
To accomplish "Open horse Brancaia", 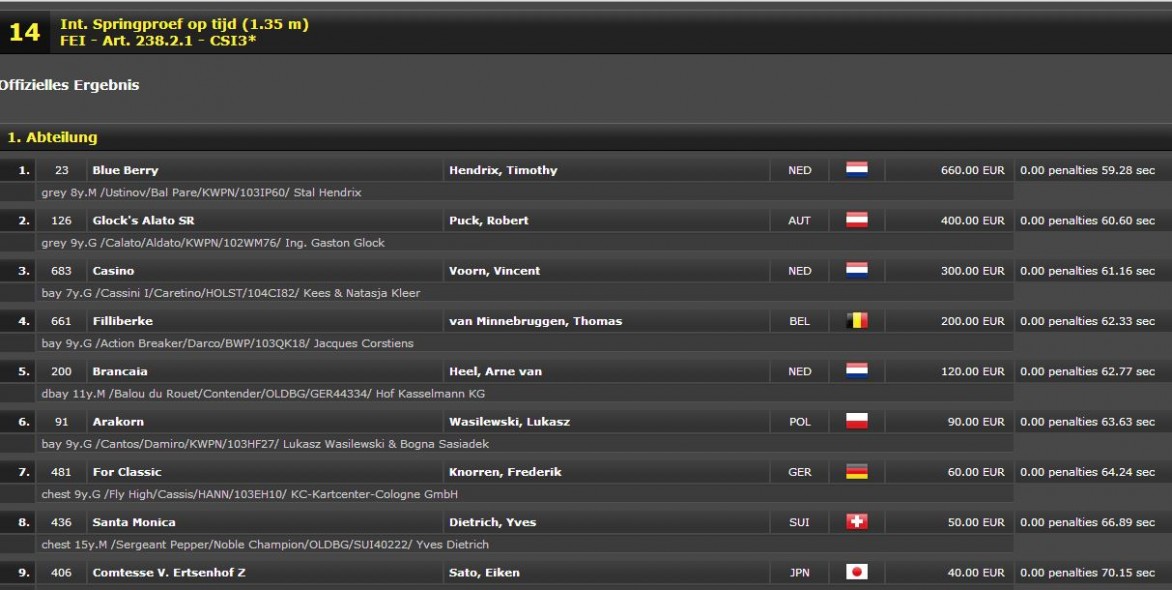I will tap(120, 372).
